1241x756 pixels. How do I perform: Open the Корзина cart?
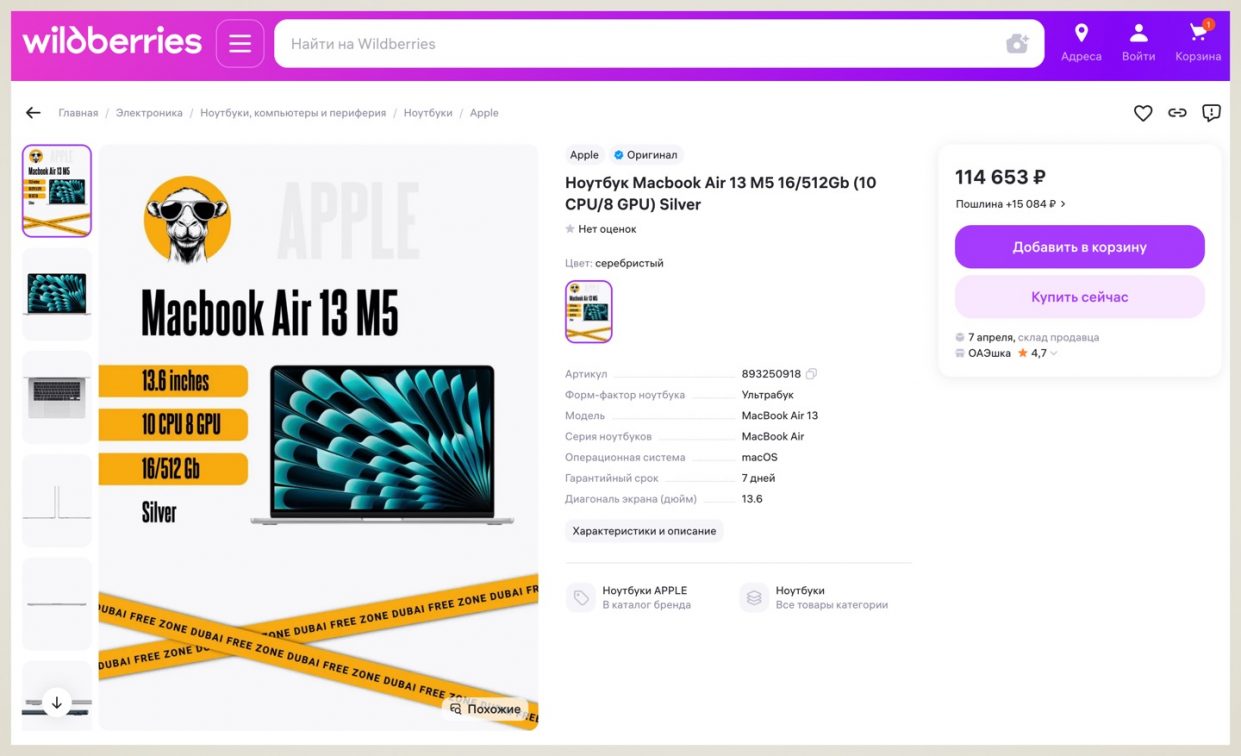tap(1198, 43)
